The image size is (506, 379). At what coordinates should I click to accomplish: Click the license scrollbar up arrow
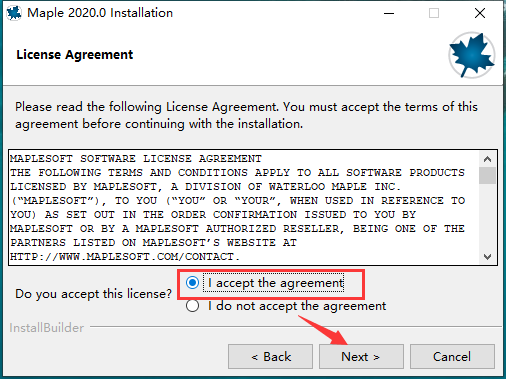click(487, 159)
